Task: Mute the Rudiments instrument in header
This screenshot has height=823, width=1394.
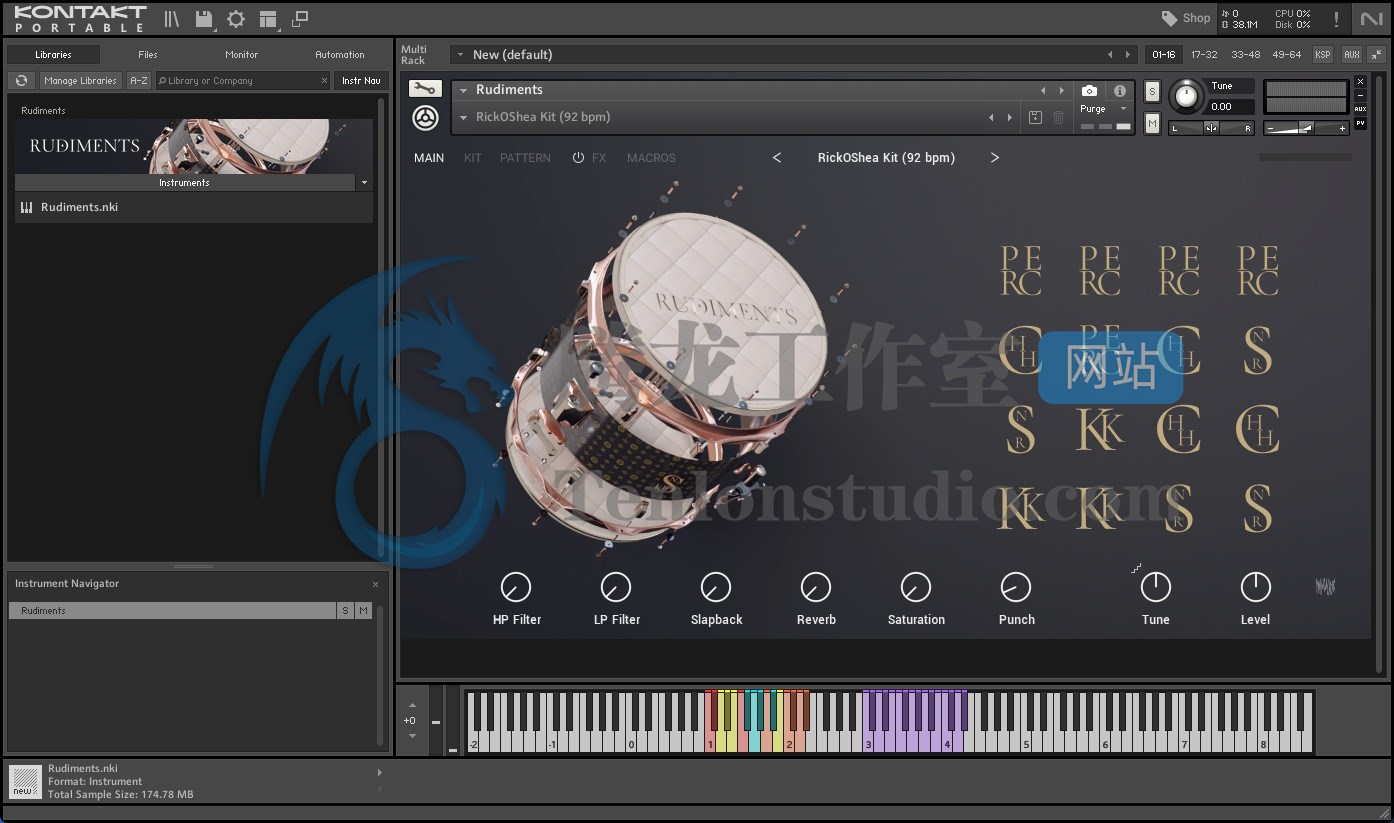Action: [x=1152, y=123]
